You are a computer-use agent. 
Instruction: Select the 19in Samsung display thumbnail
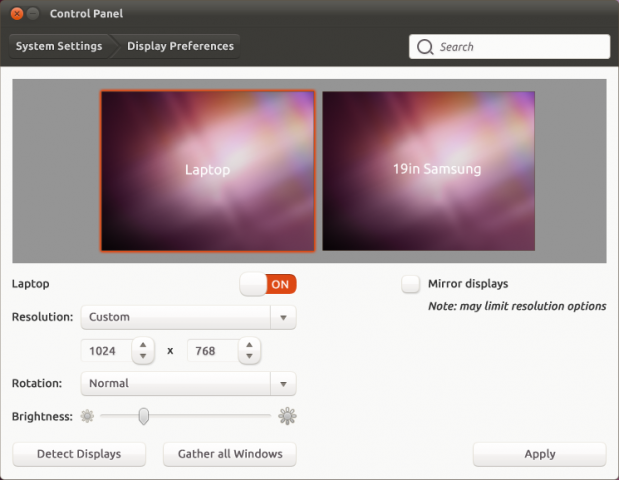tap(429, 171)
